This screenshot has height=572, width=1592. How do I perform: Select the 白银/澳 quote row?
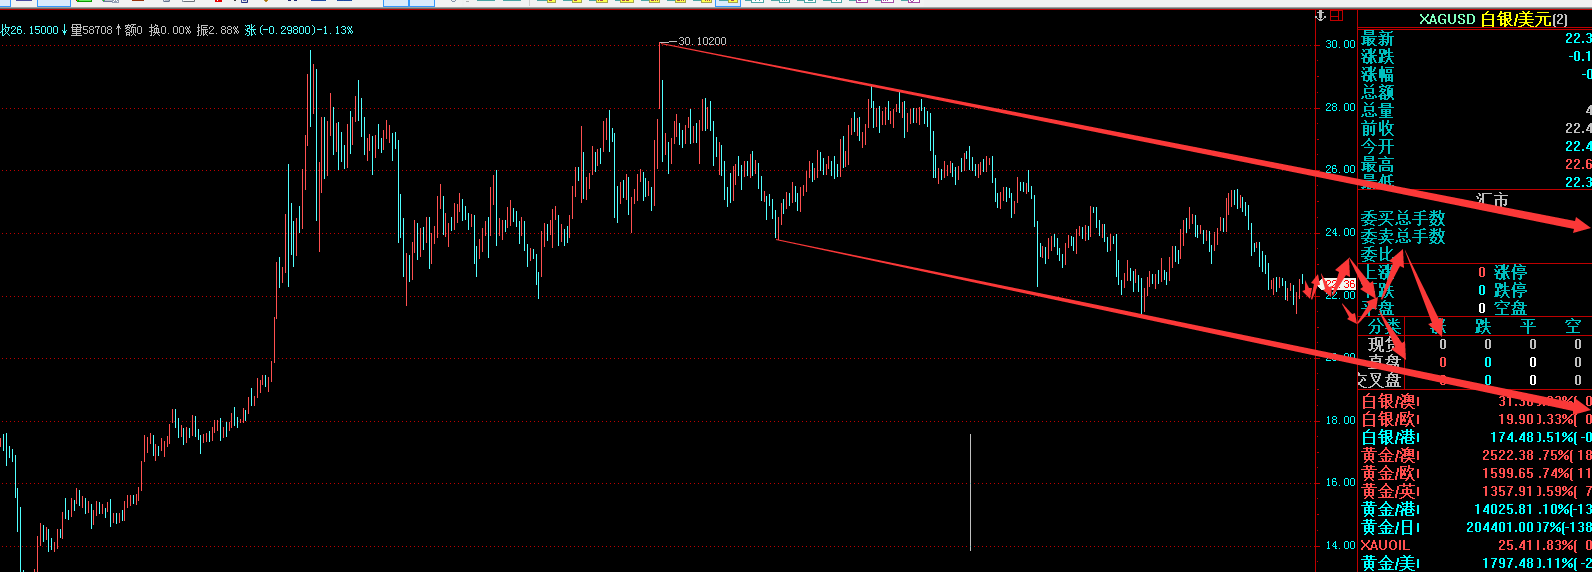click(x=1389, y=401)
